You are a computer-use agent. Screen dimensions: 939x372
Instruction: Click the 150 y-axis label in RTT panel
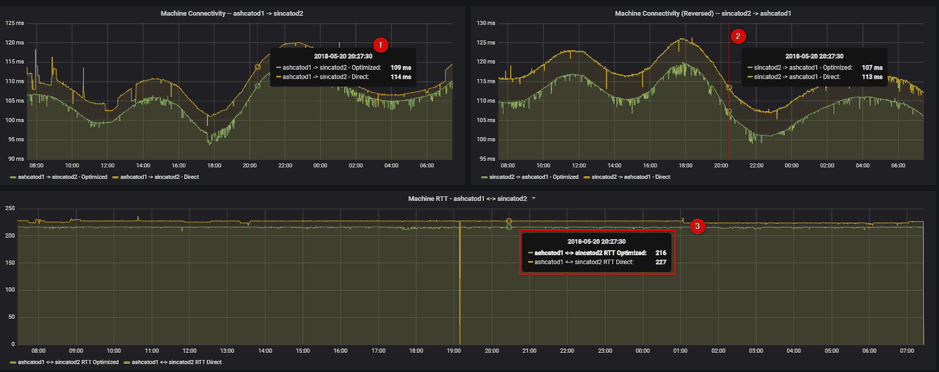pyautogui.click(x=10, y=263)
